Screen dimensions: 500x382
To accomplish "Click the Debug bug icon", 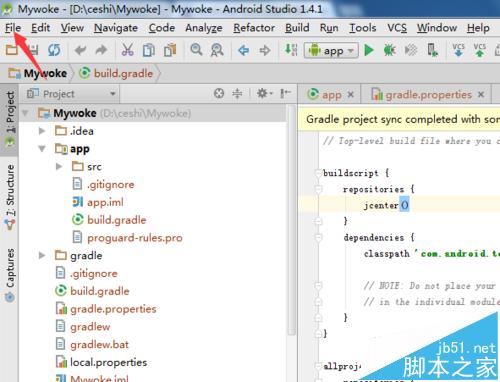I will point(389,50).
